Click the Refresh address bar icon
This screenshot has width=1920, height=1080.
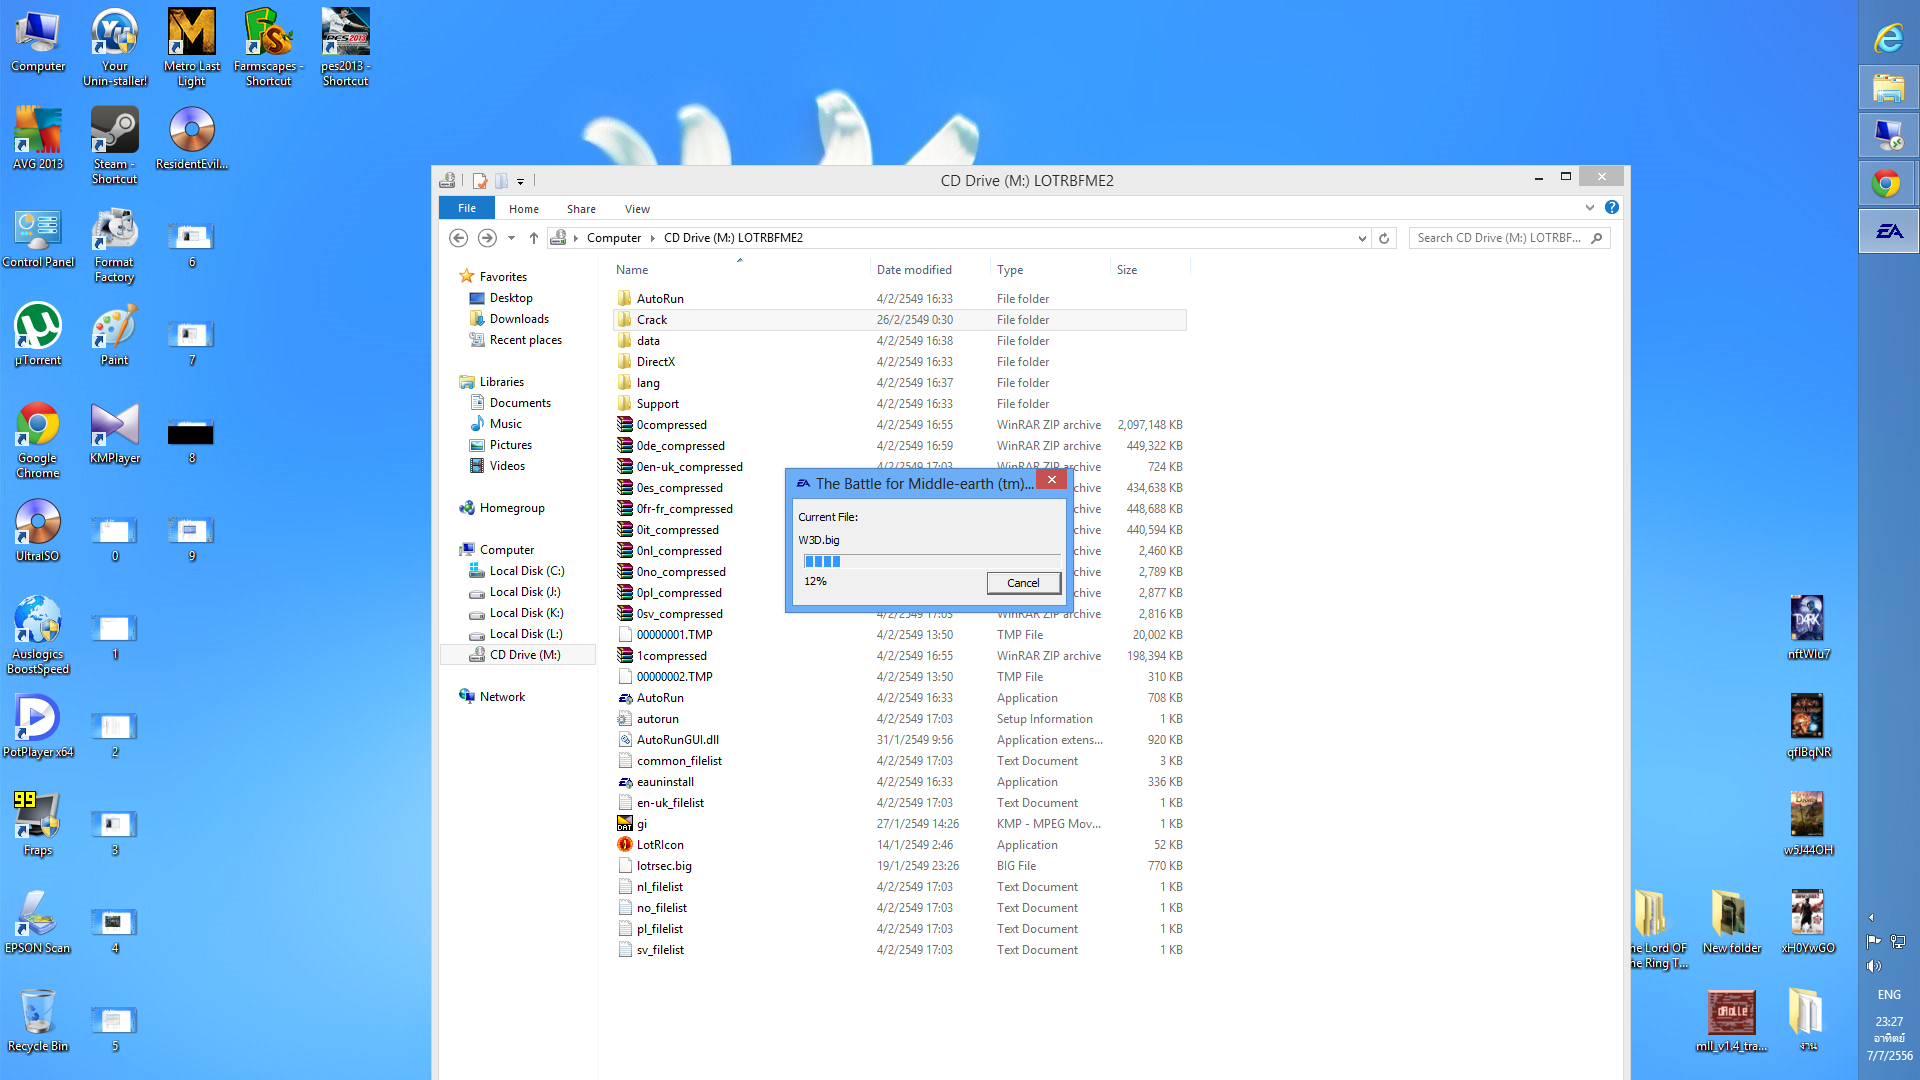[1384, 238]
